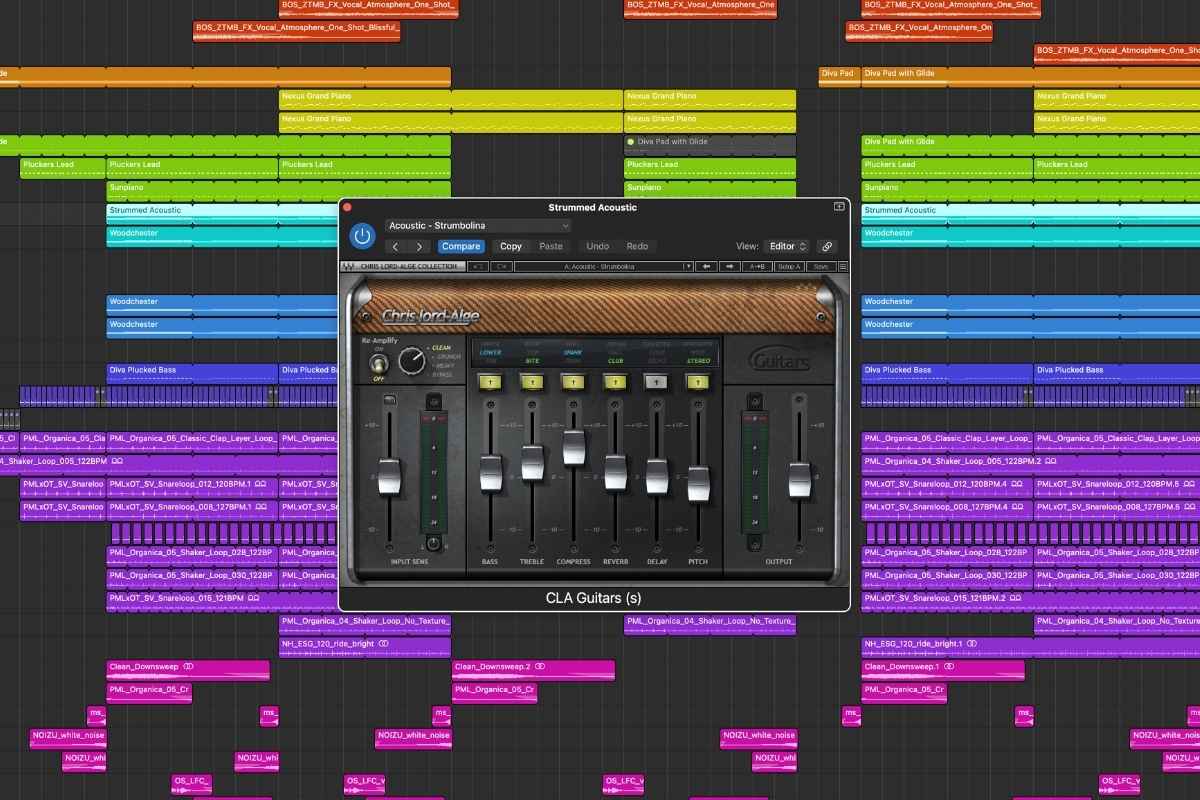Click the Bass fader handle
This screenshot has width=1200, height=800.
tap(490, 474)
